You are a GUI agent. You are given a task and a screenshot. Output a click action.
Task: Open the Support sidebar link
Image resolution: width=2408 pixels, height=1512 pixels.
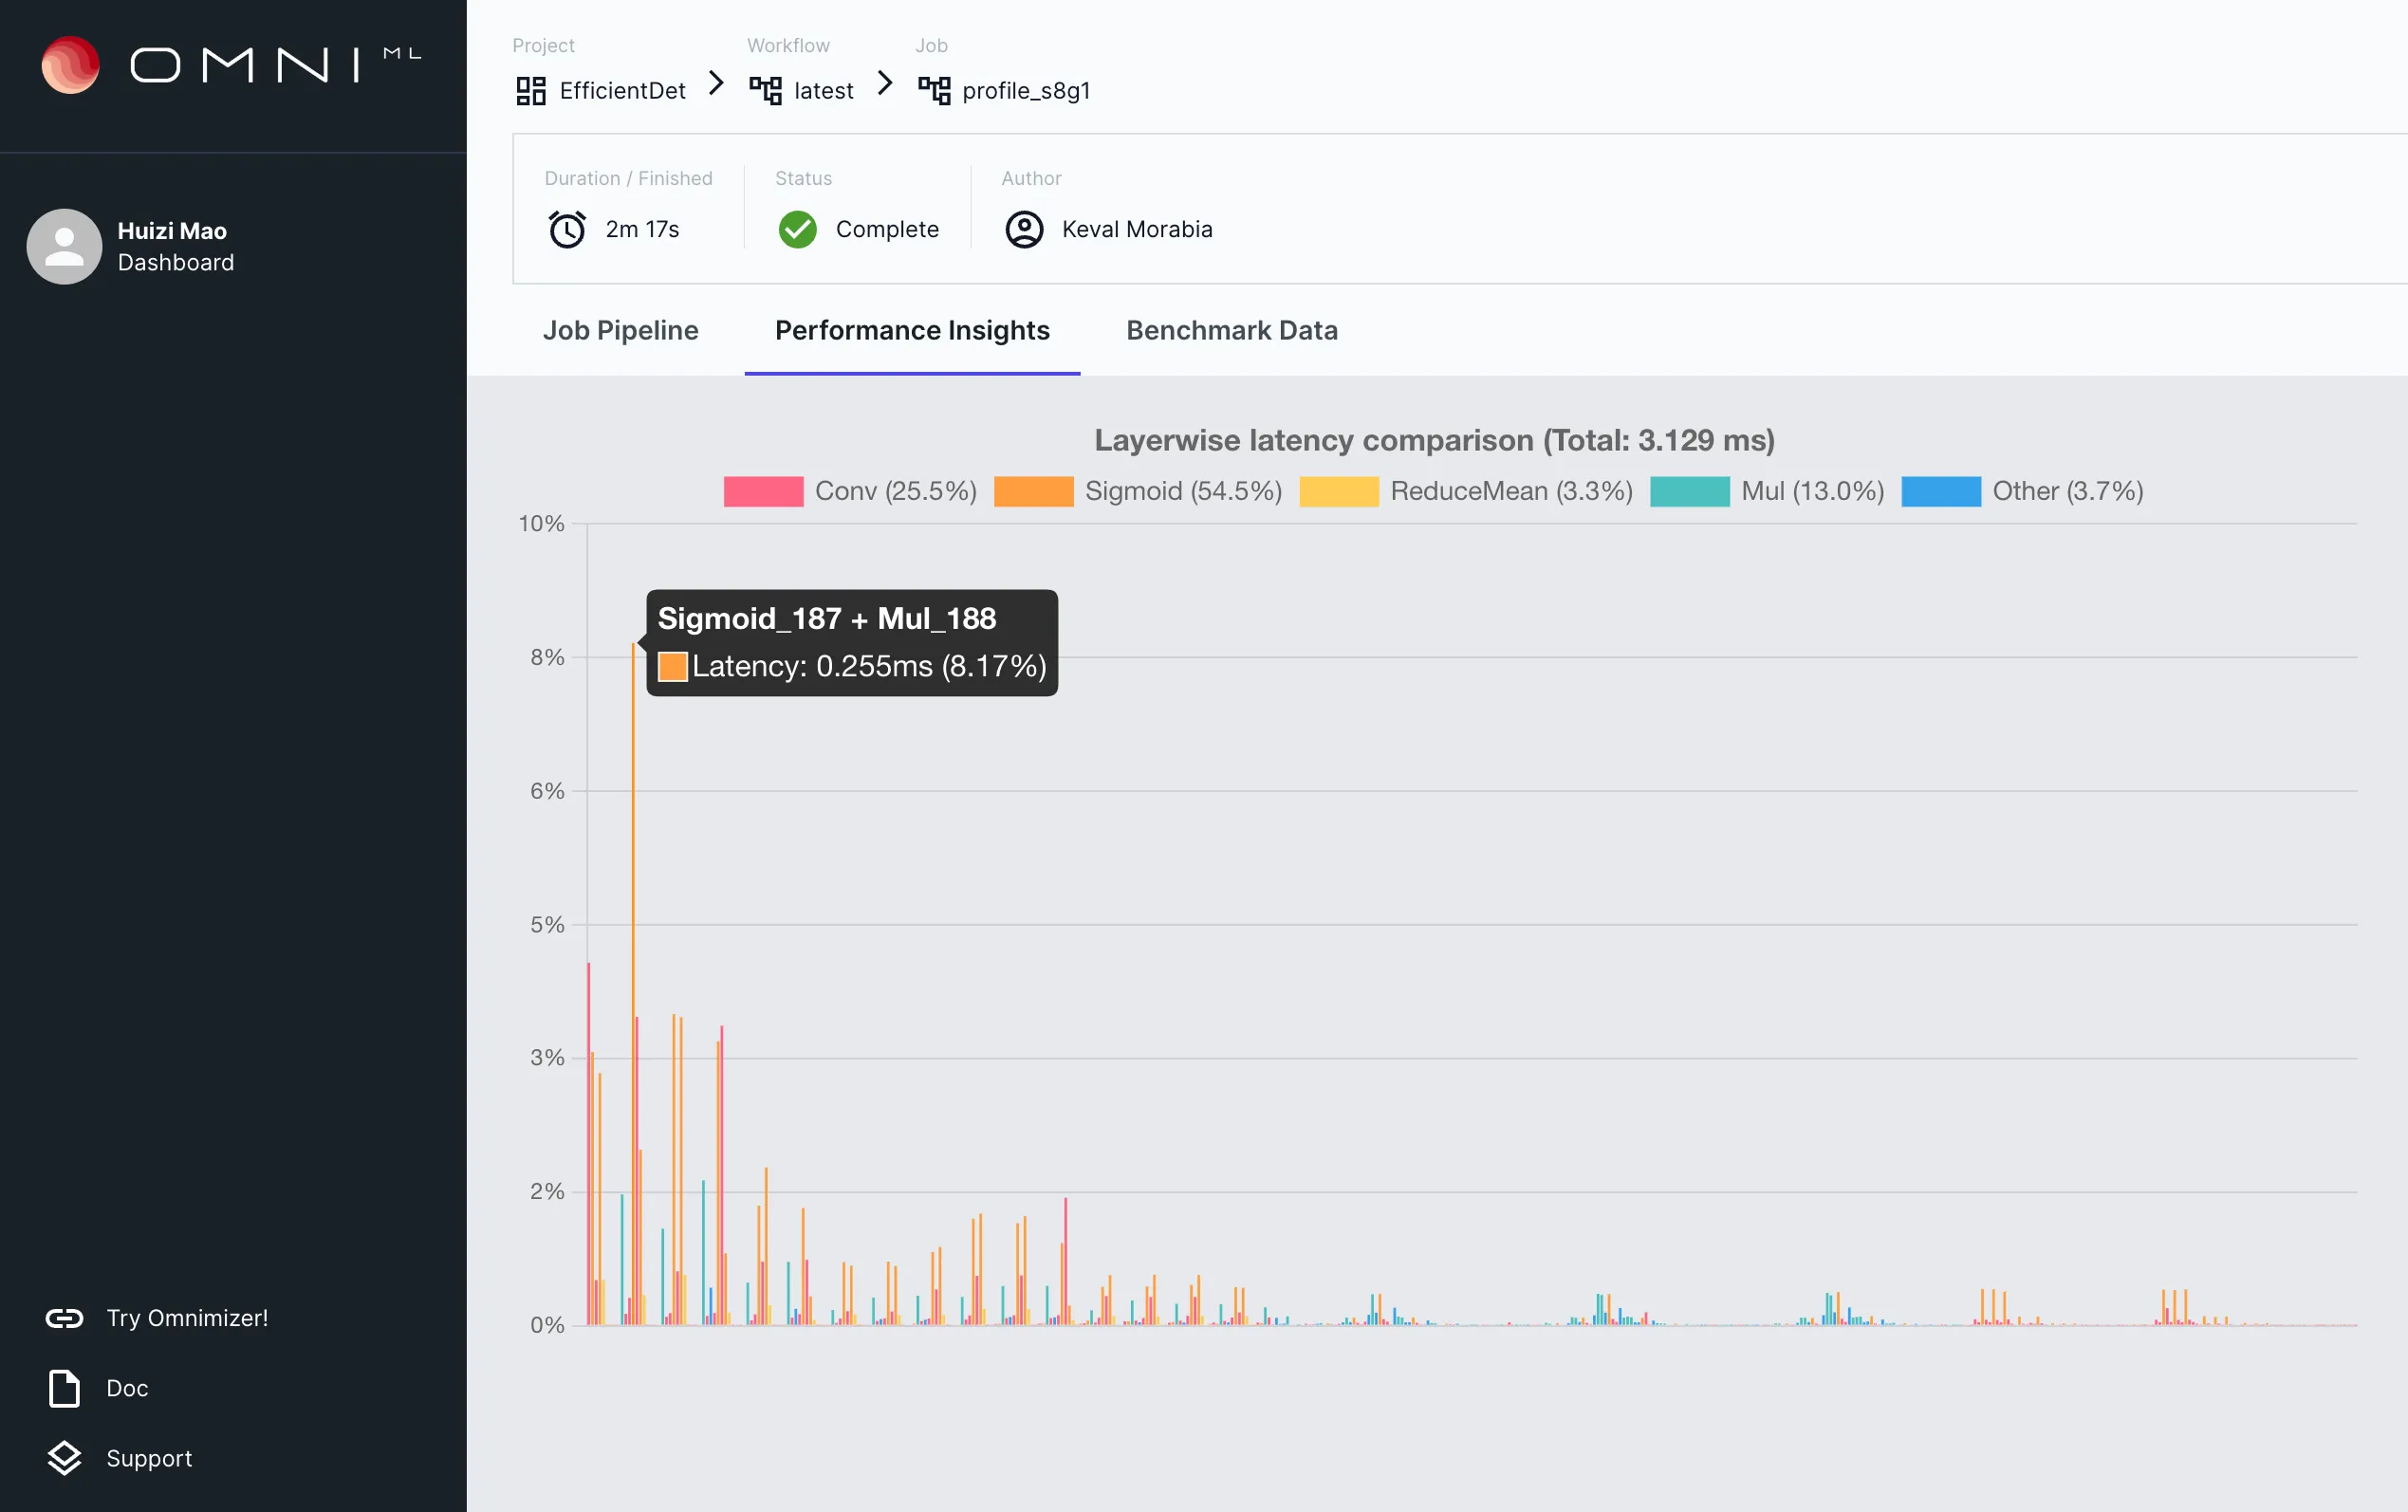point(149,1458)
